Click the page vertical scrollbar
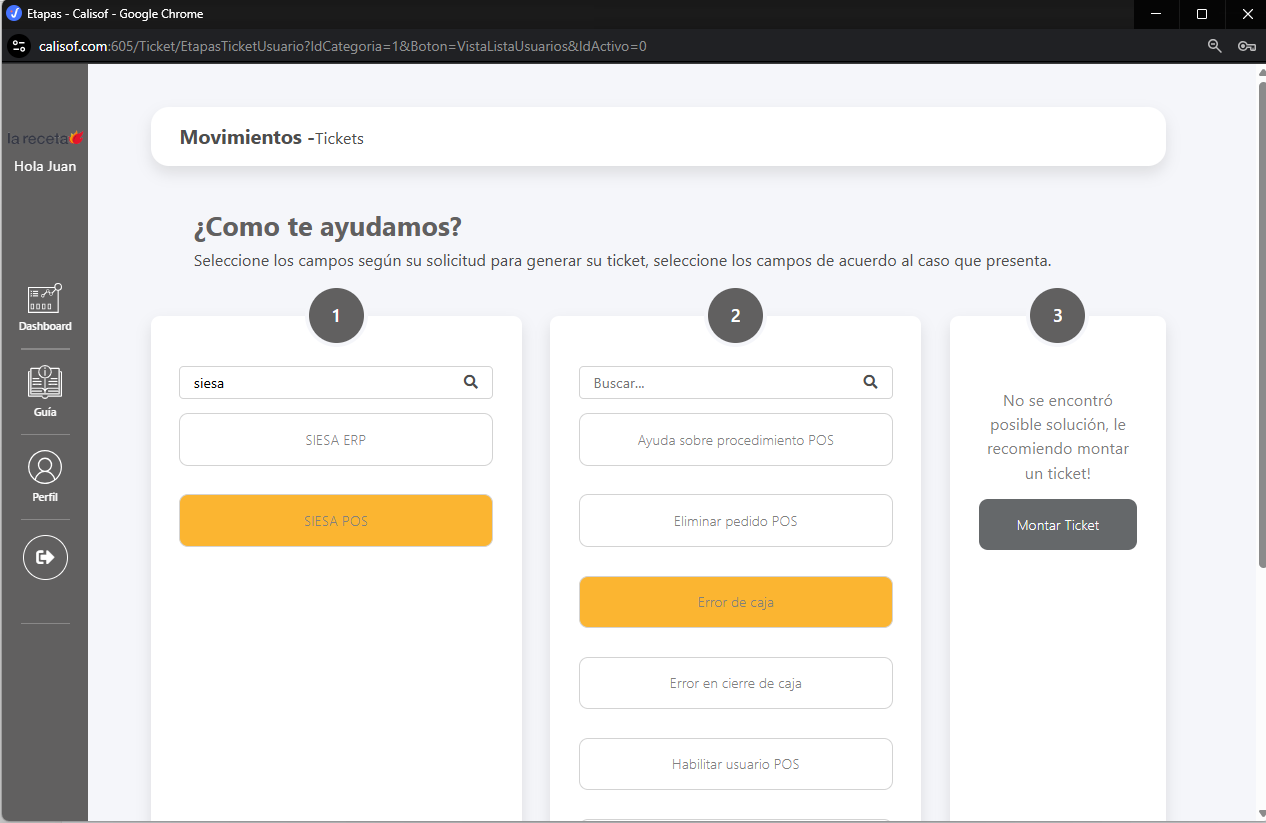Screen dimensions: 1266x823 coord(1261,325)
